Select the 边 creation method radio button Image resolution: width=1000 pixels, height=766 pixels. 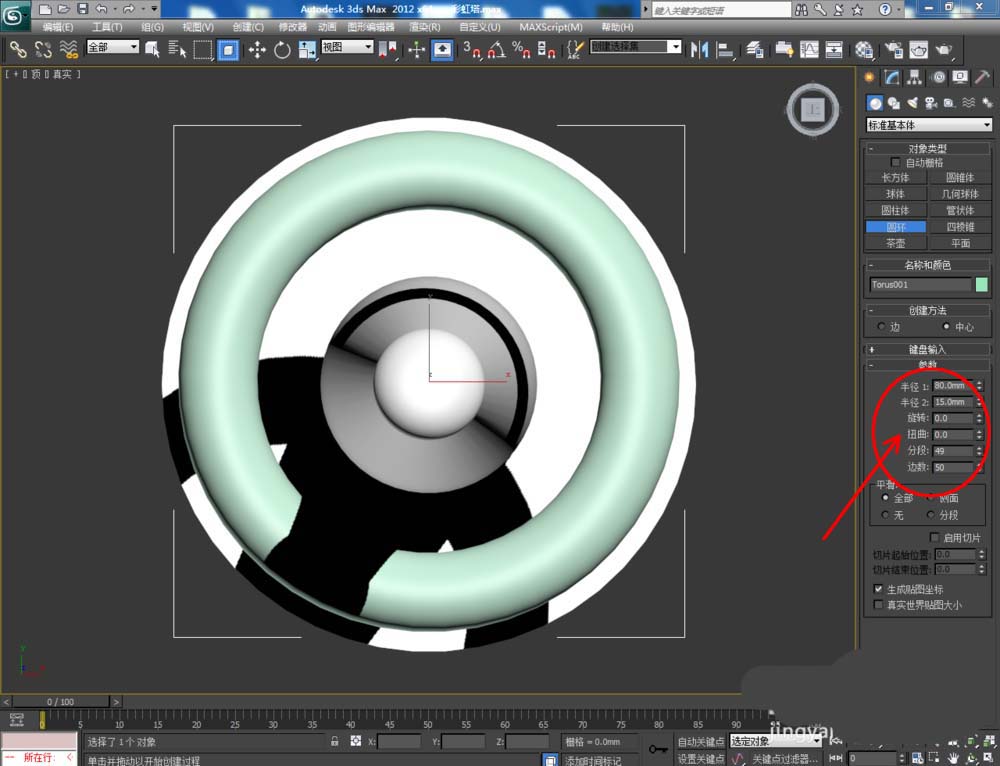tap(881, 327)
